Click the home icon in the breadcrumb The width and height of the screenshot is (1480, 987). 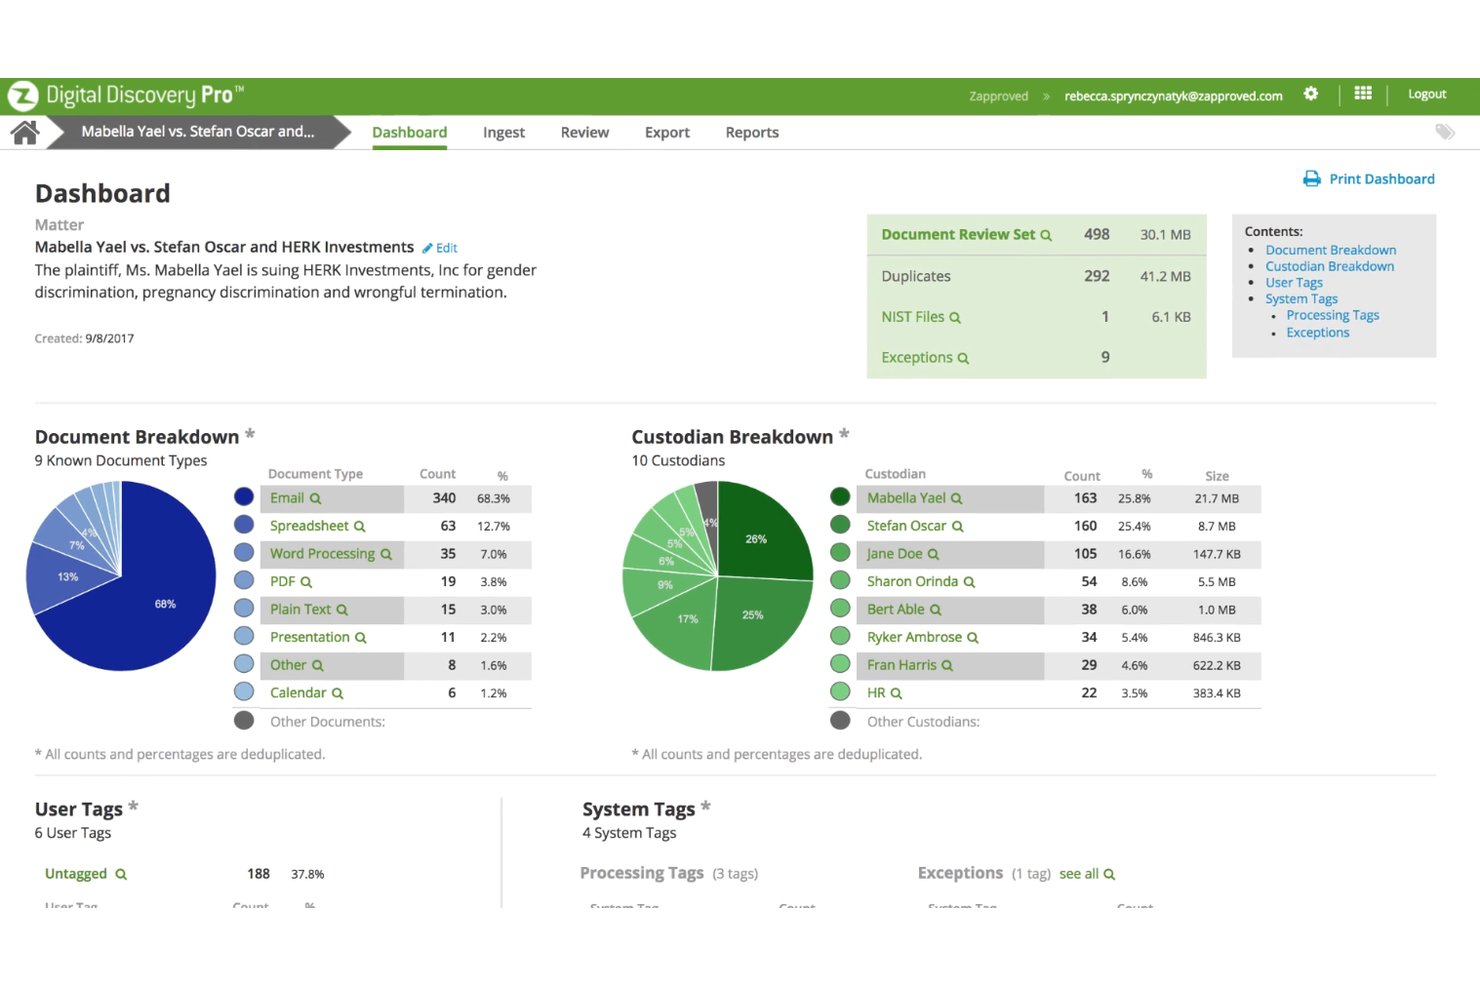click(25, 132)
